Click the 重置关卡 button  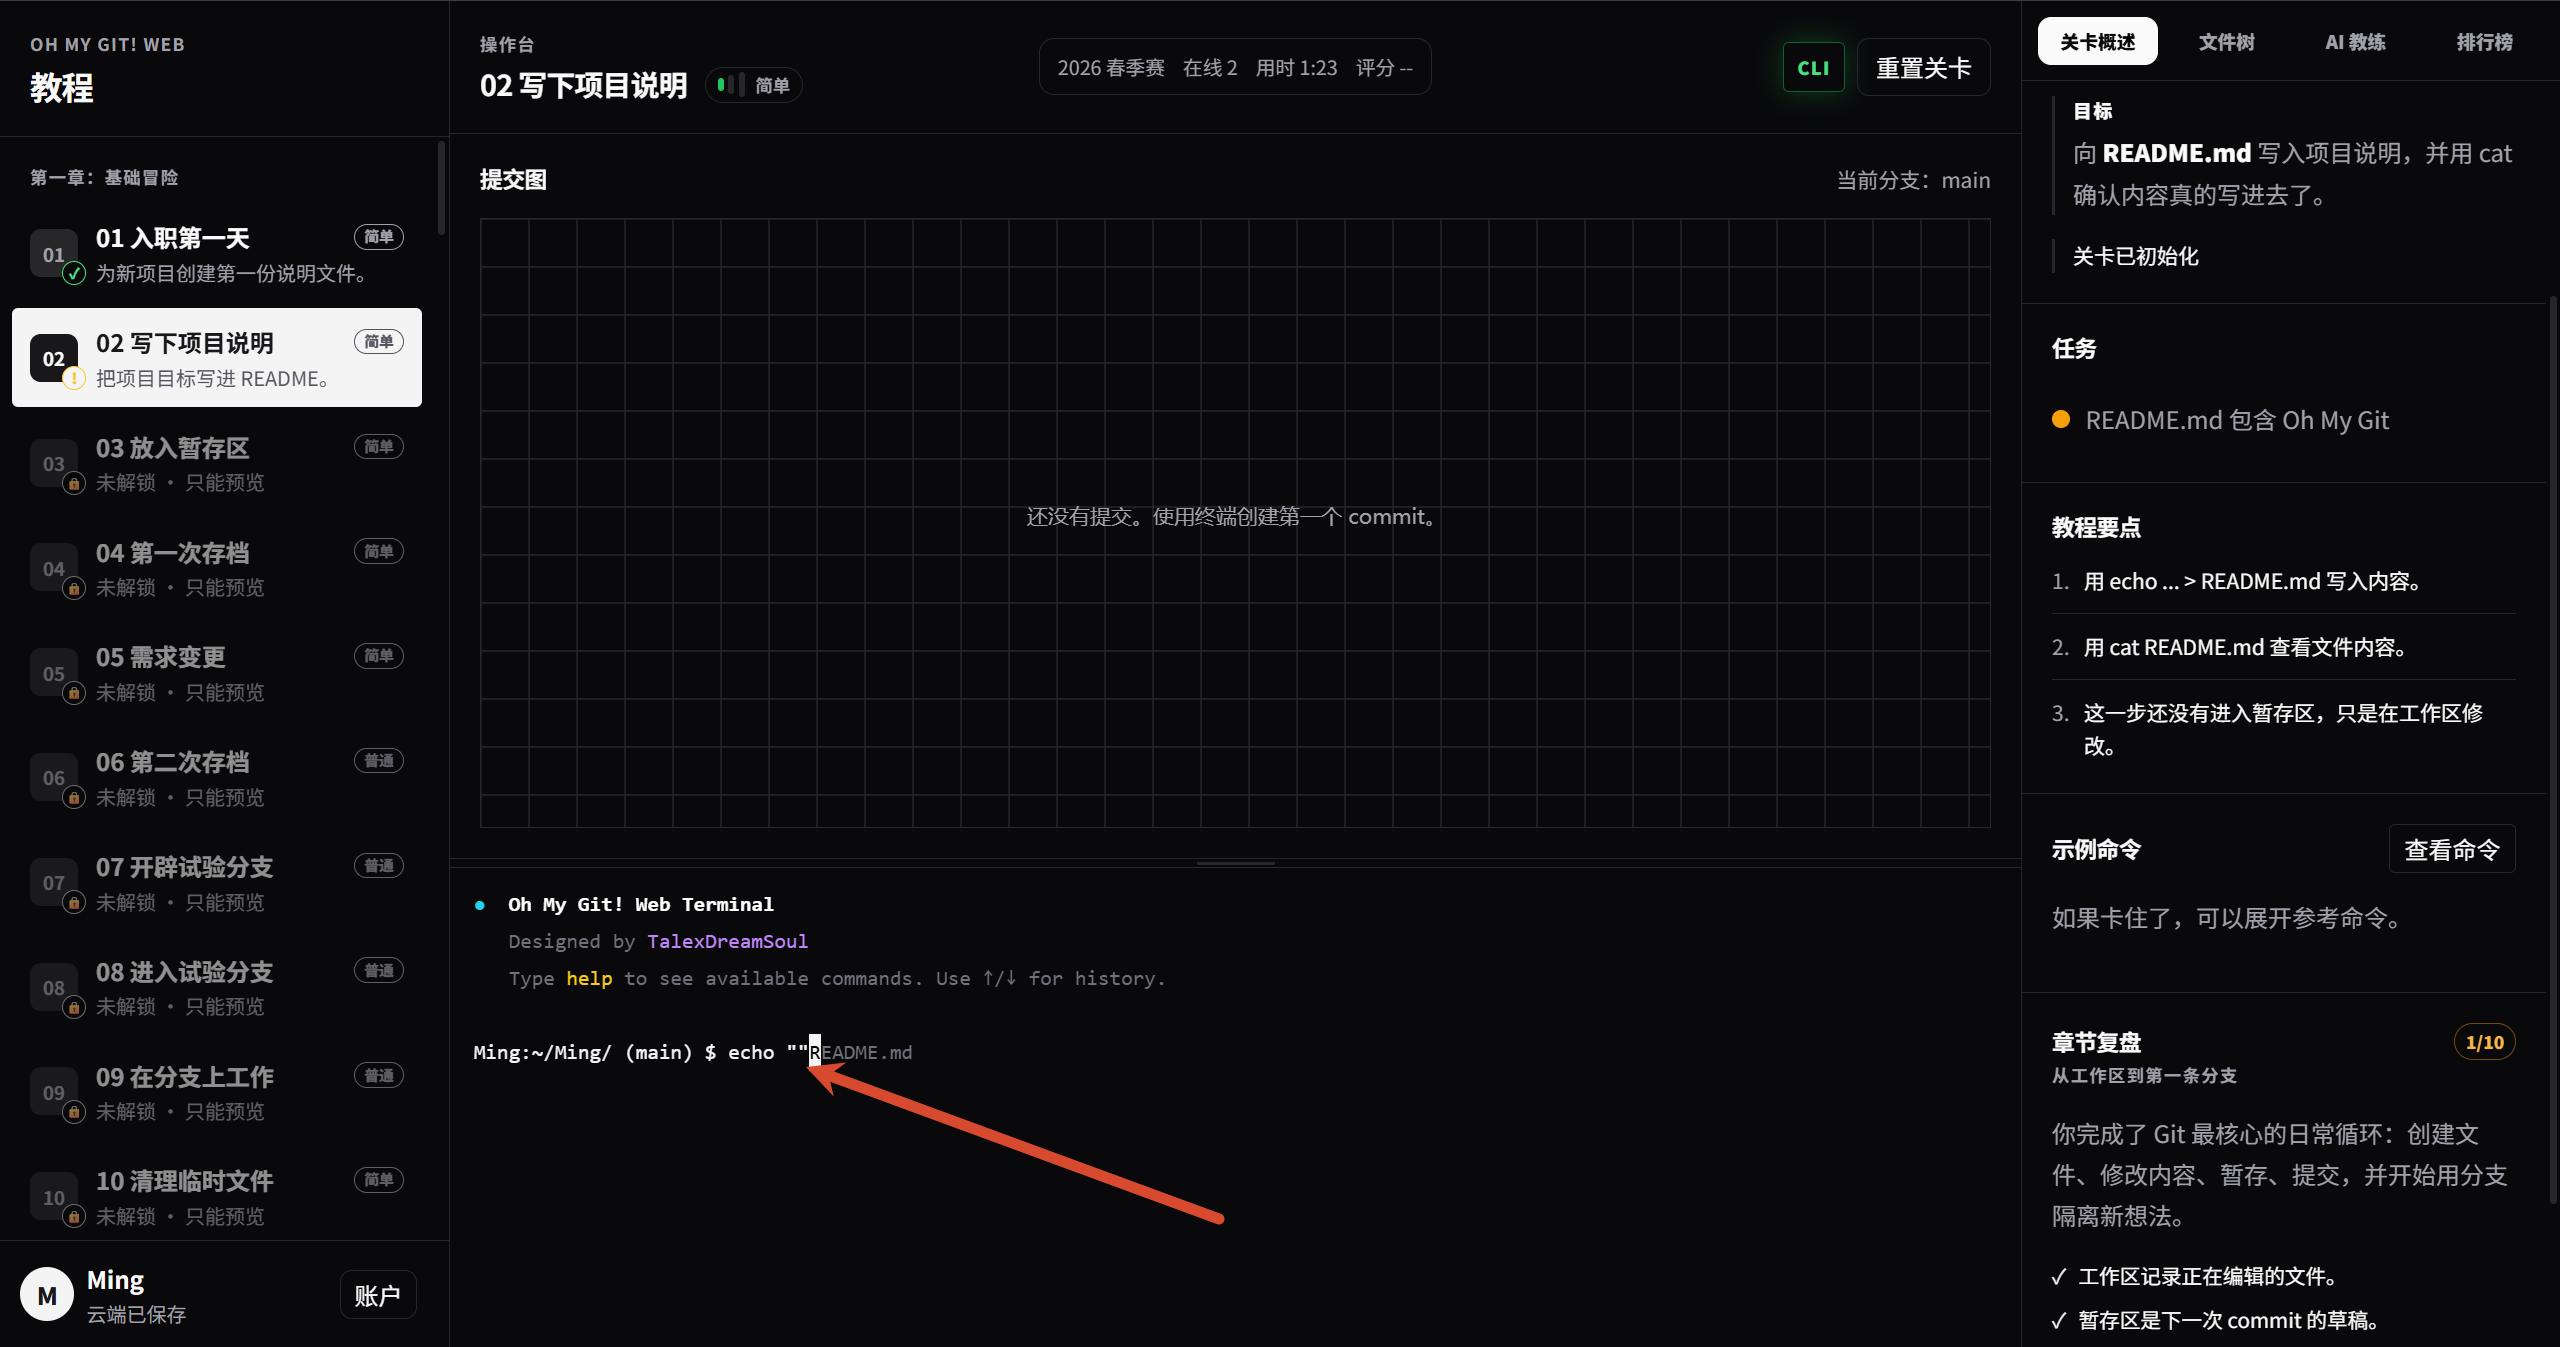tap(1923, 68)
